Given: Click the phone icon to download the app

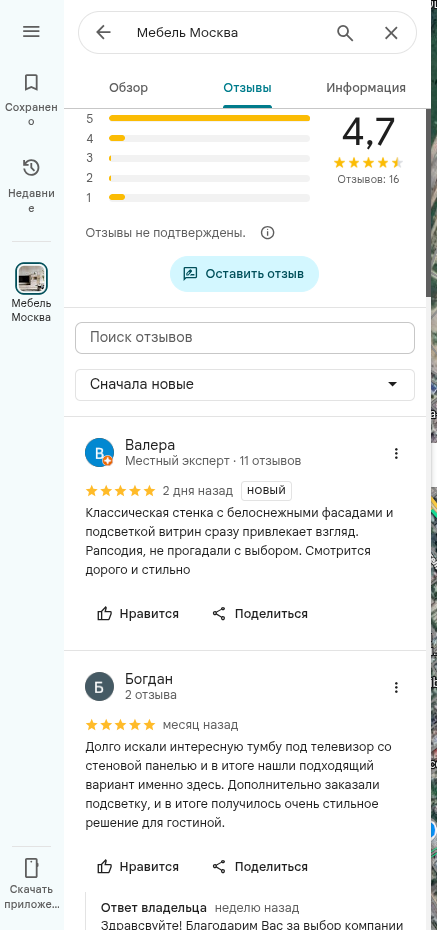Looking at the screenshot, I should tap(31, 868).
